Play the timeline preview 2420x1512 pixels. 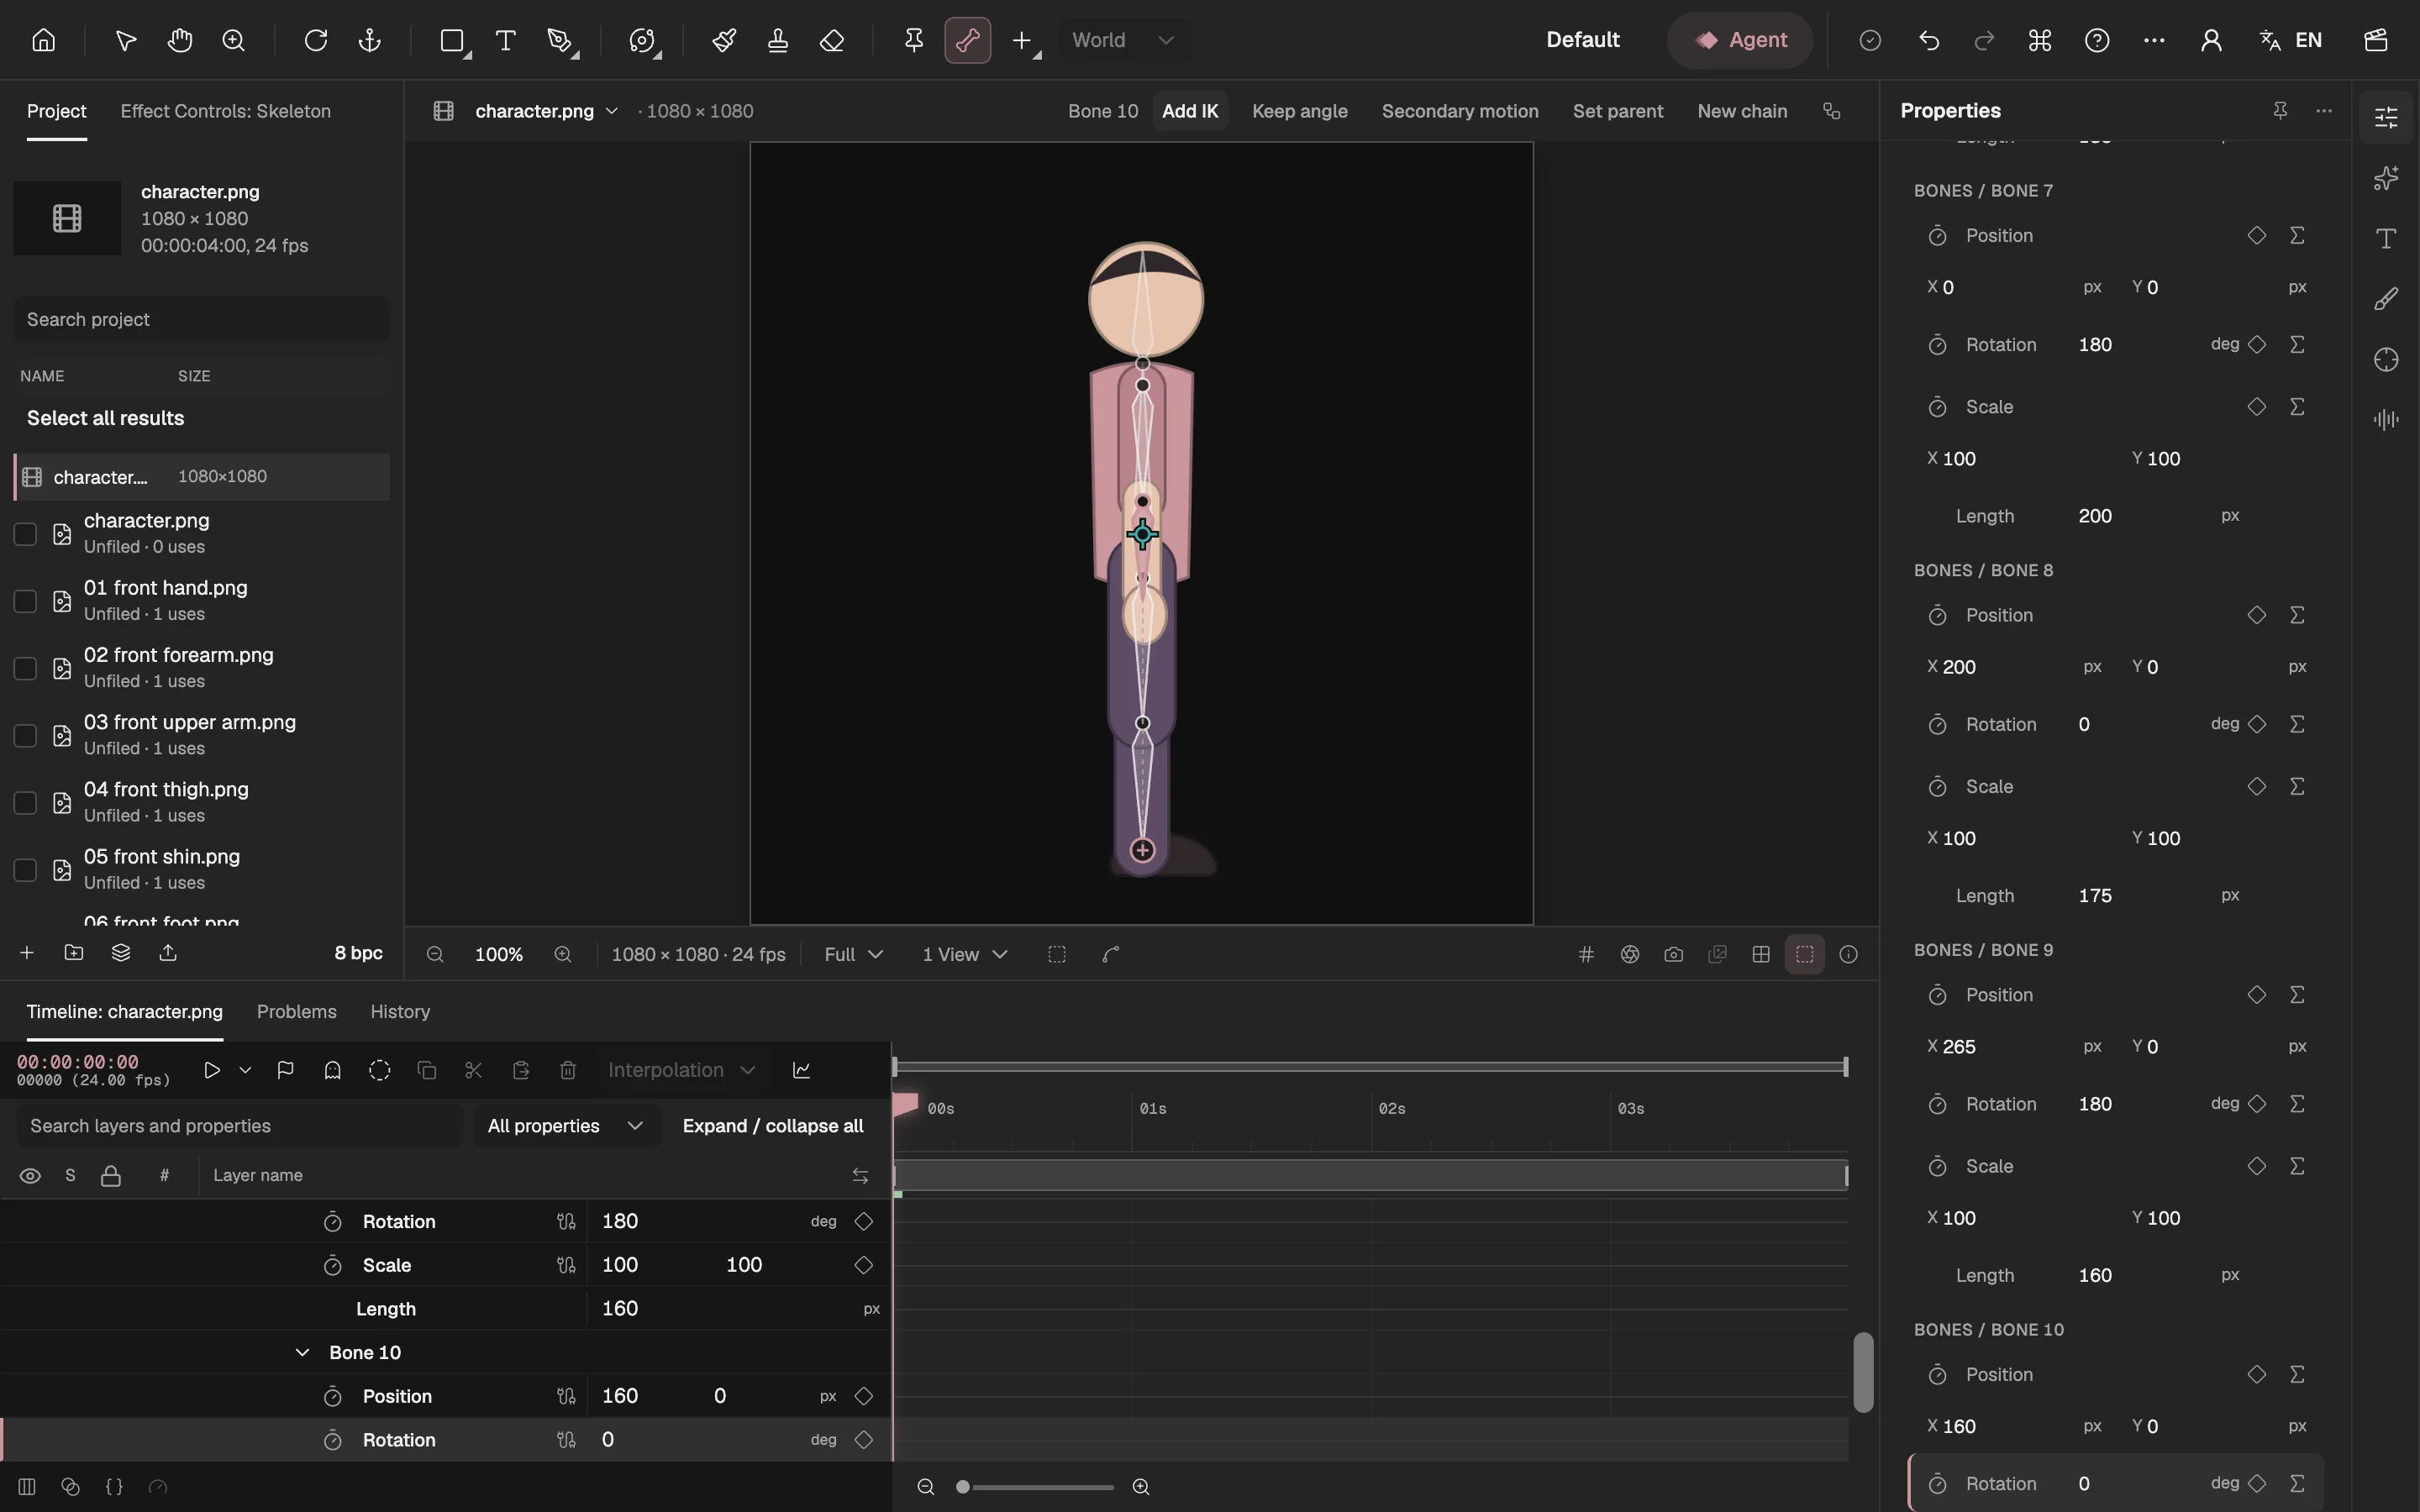(212, 1070)
